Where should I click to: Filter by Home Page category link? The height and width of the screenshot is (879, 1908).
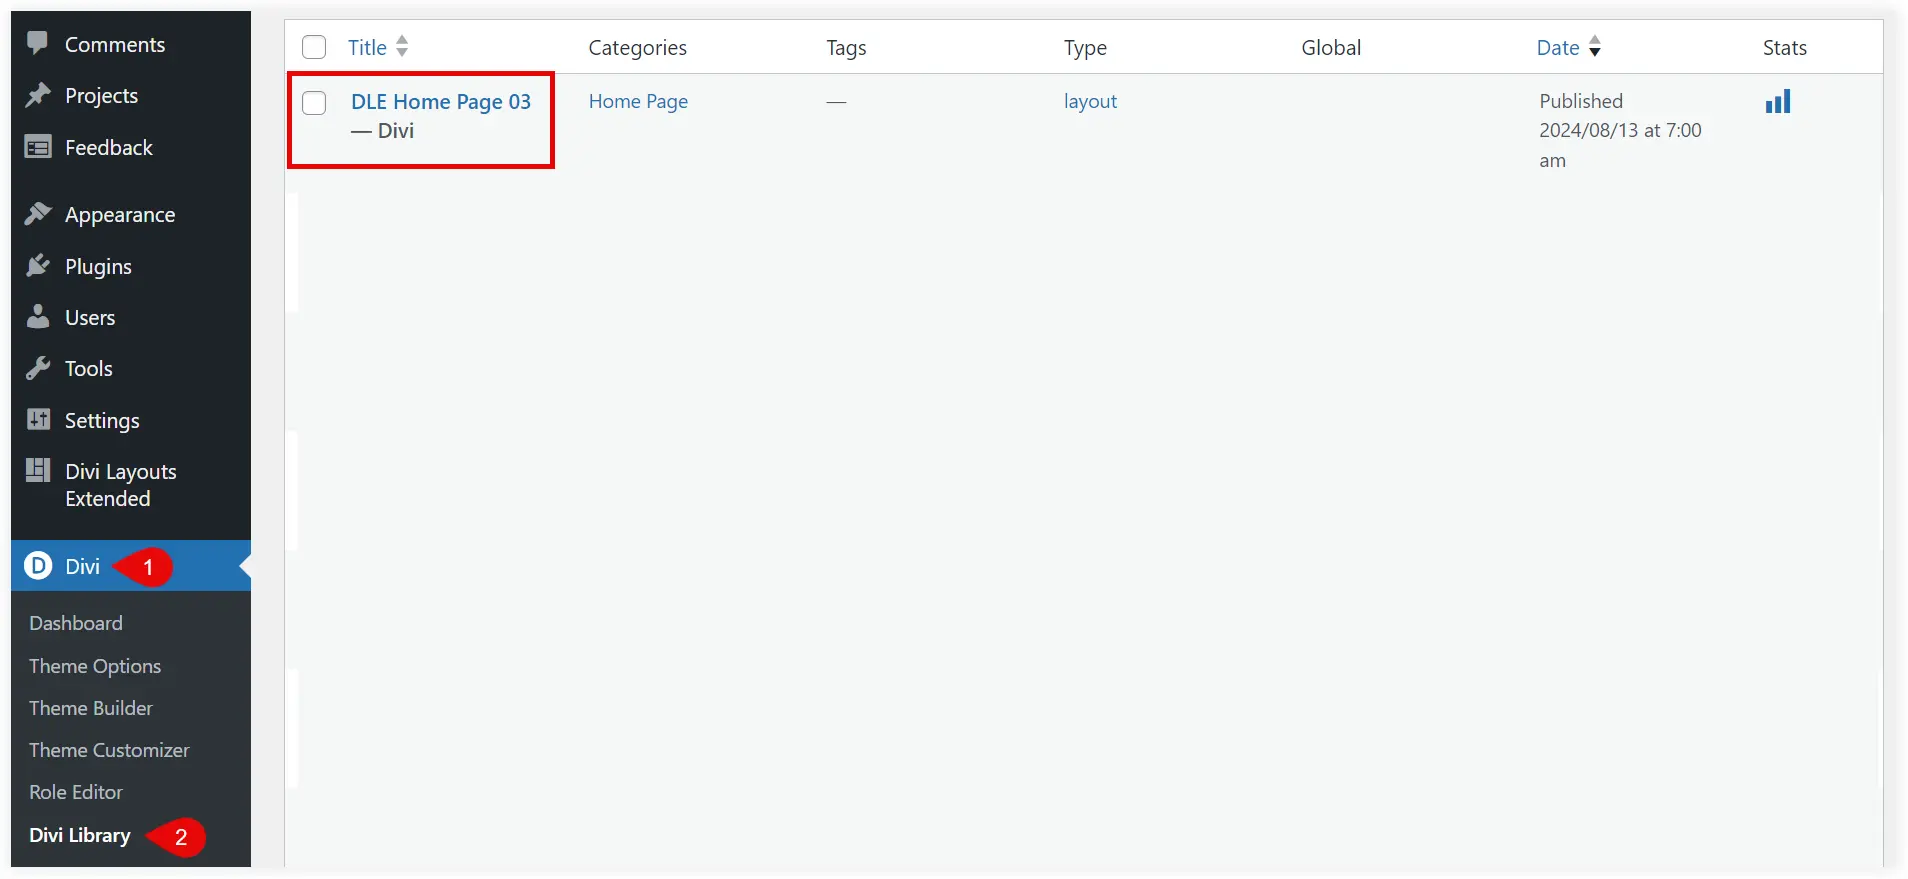tap(638, 101)
